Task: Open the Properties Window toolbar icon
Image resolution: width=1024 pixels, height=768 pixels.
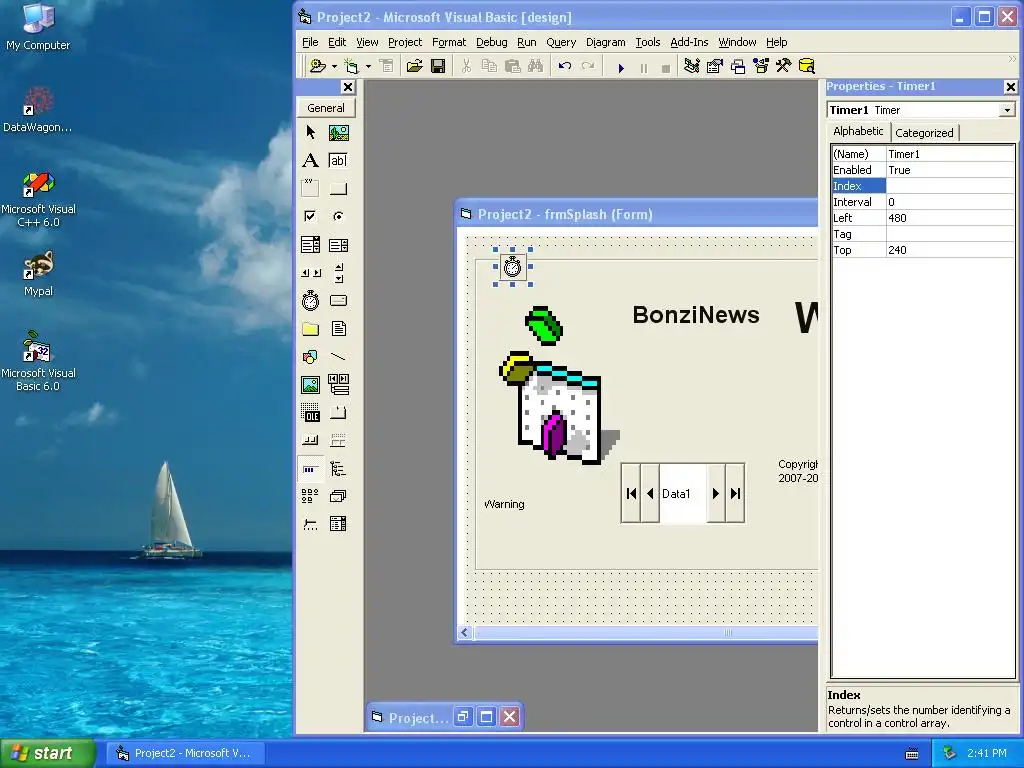Action: [715, 66]
